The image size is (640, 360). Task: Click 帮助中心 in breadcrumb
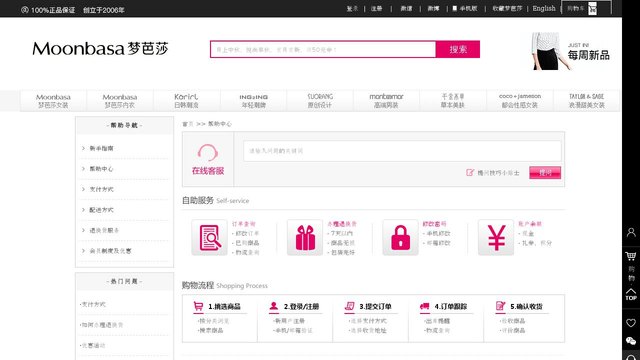pos(220,124)
